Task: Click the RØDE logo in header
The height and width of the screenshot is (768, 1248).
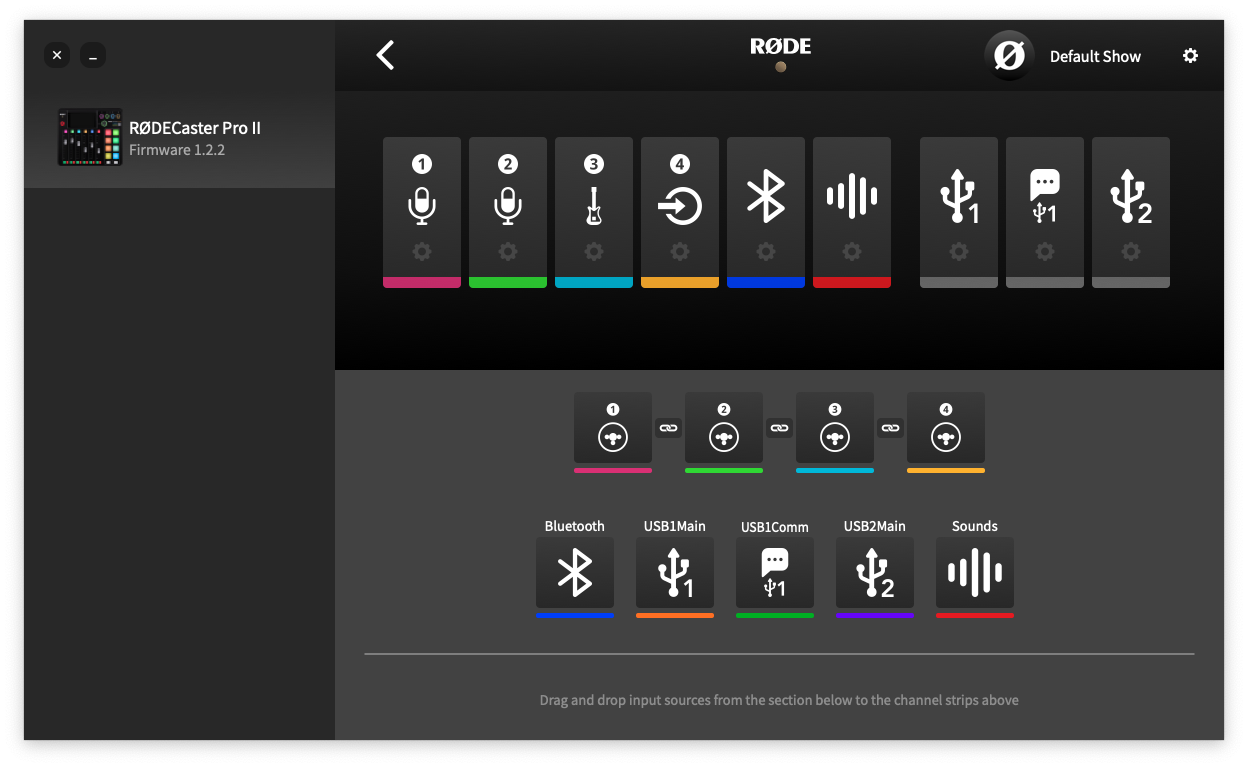Action: coord(781,47)
